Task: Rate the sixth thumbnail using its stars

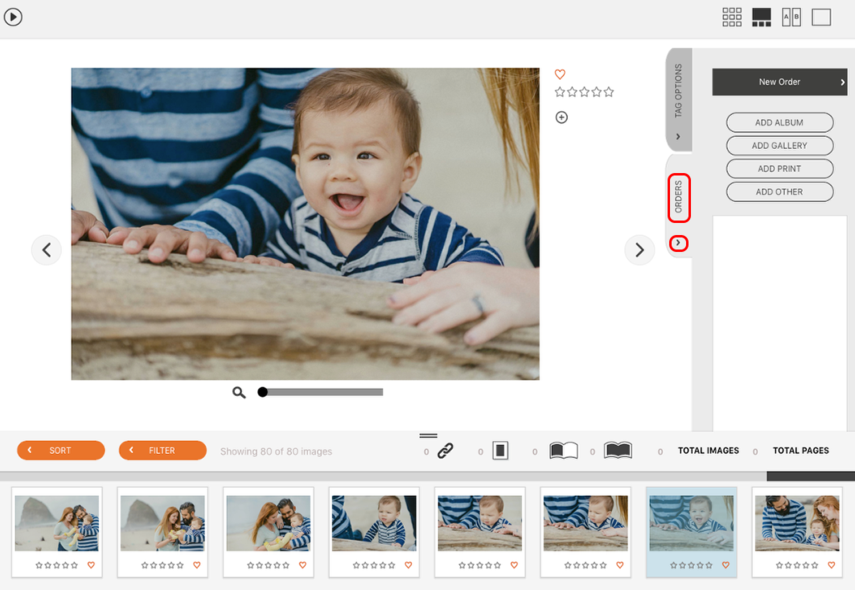Action: [586, 565]
